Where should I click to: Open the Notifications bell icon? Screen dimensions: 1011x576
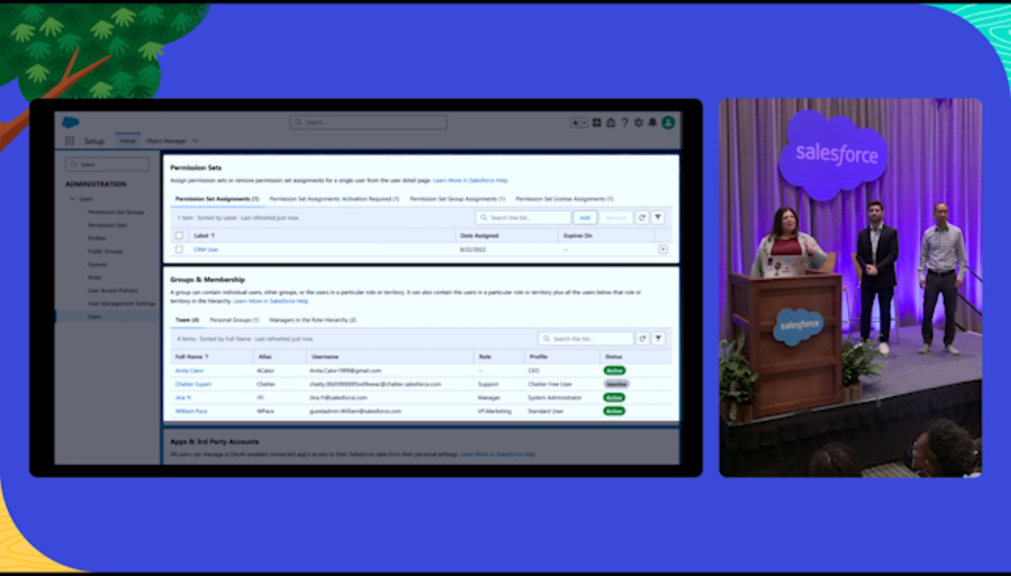pos(653,123)
